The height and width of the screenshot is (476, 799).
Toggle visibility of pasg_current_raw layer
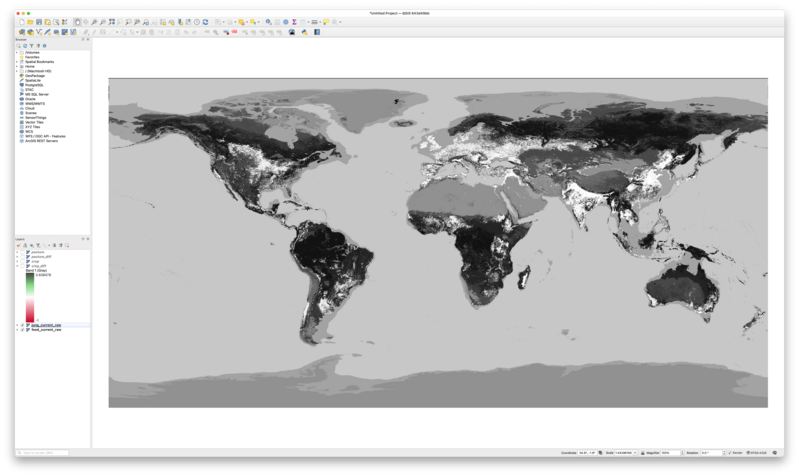tap(22, 325)
